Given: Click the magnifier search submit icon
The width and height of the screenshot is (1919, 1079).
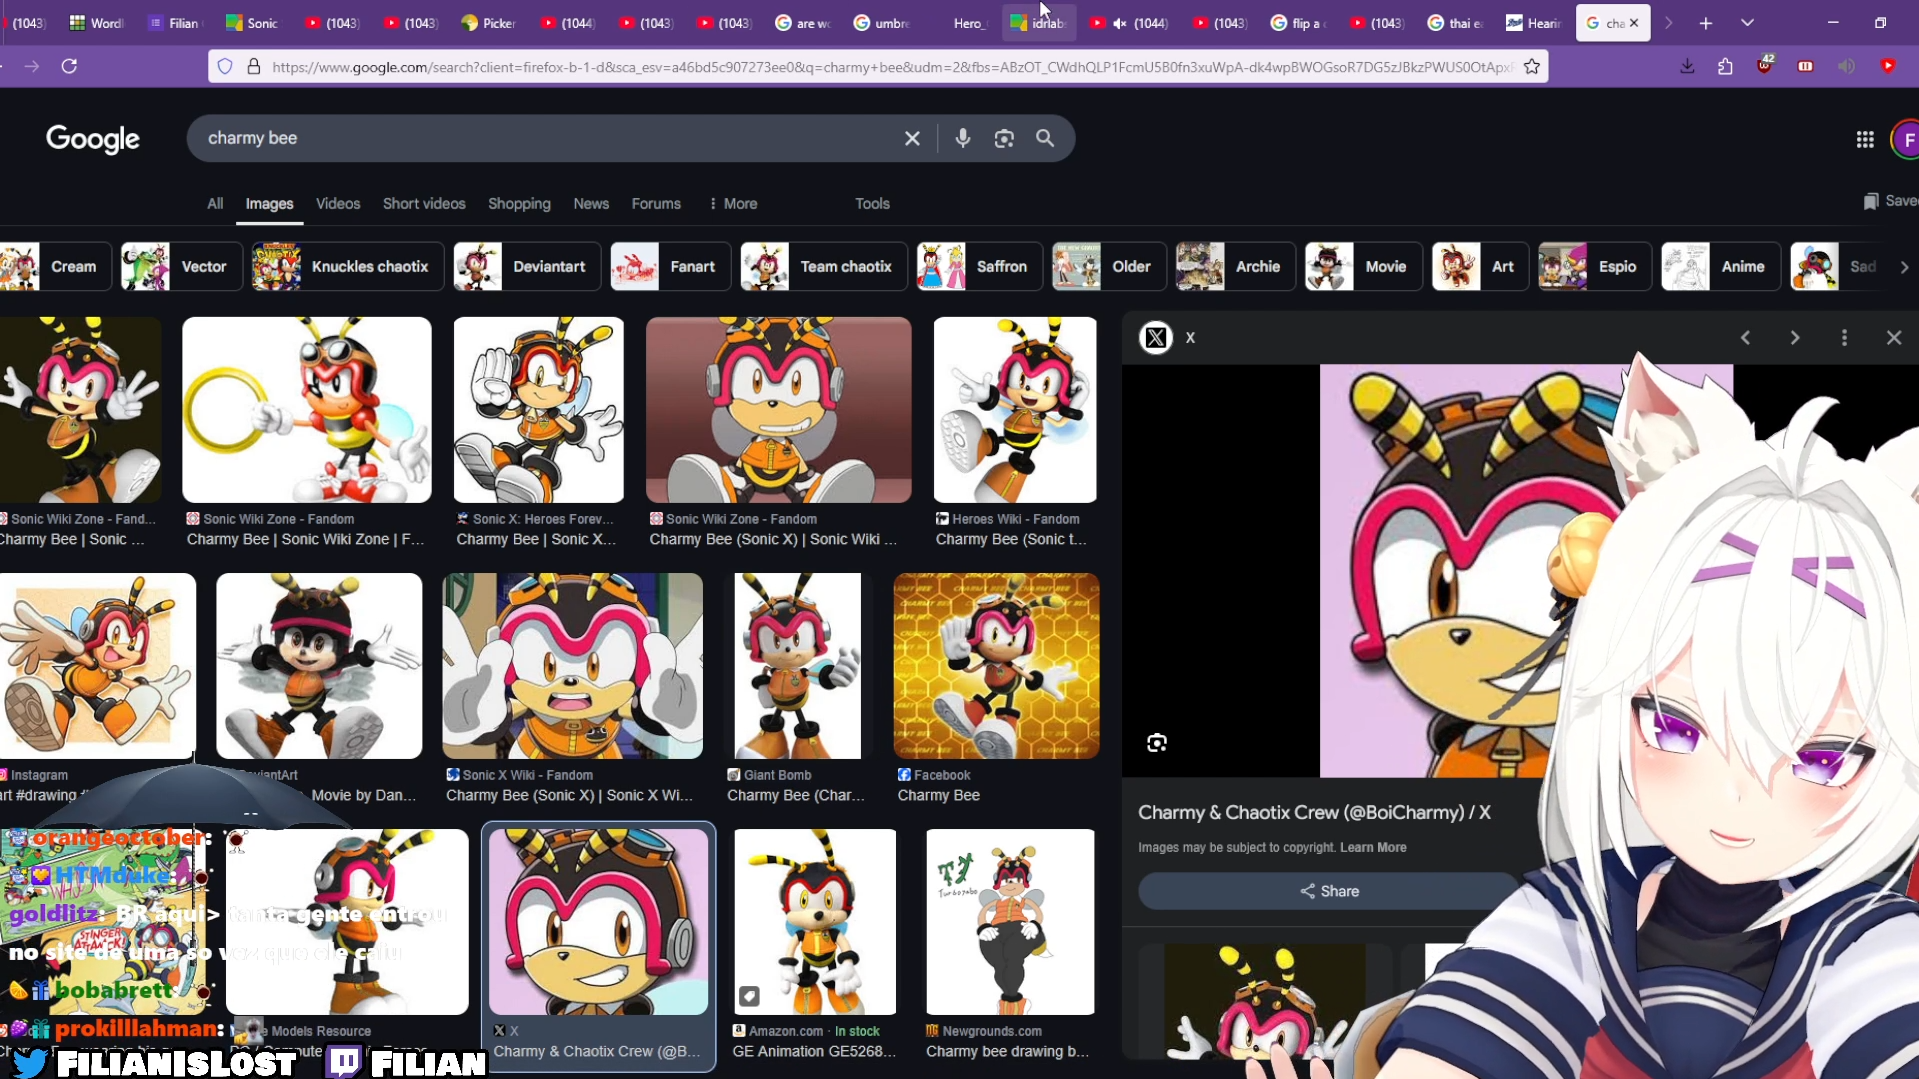Looking at the screenshot, I should (x=1045, y=138).
